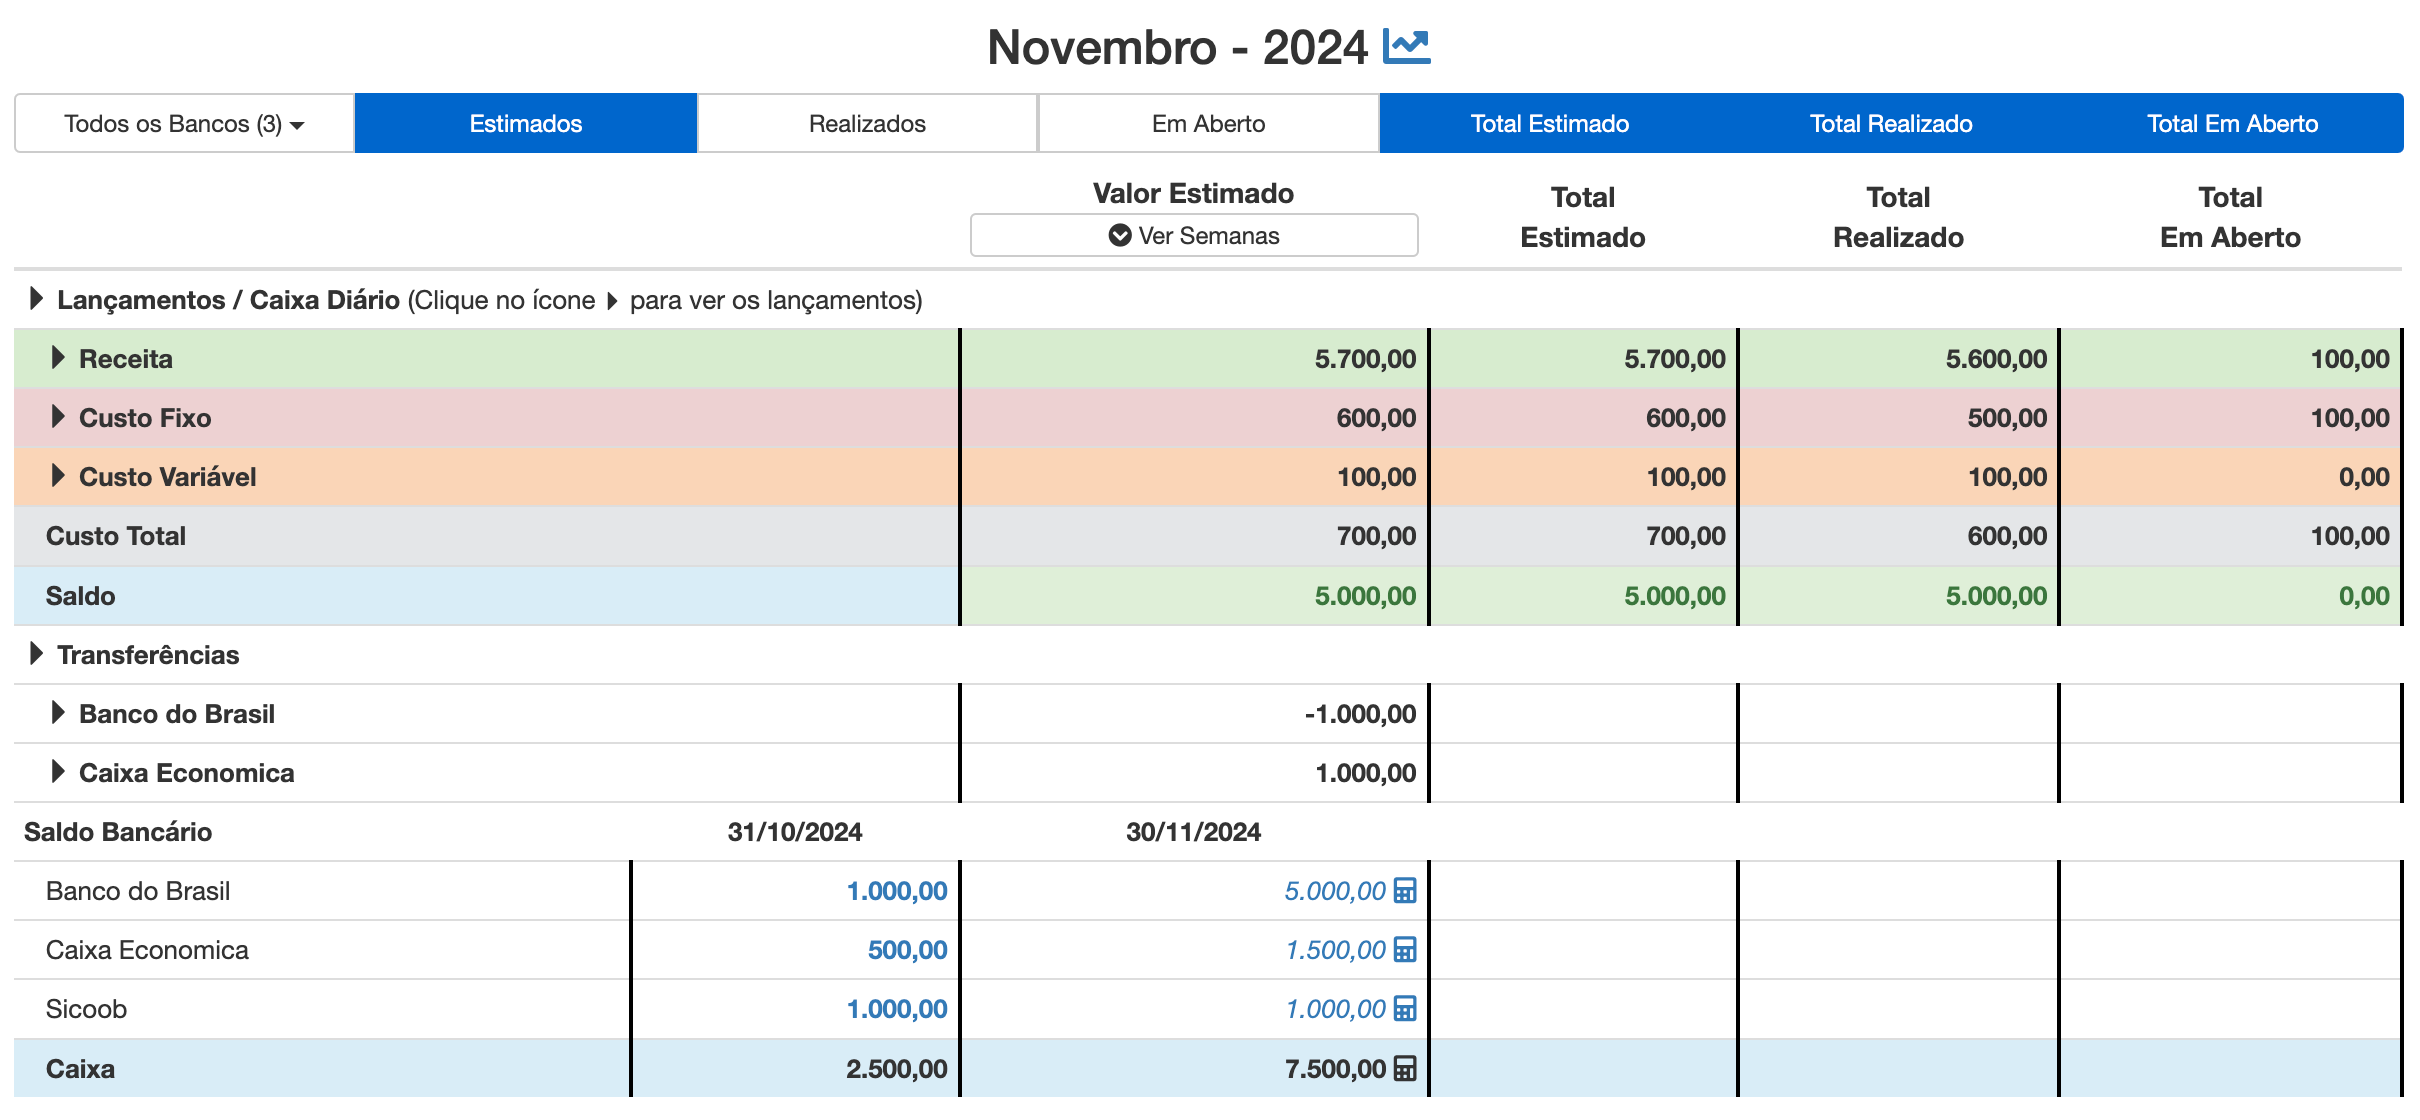Expand Lançamentos / Caixa Diário section
Viewport: 2420px width, 1120px height.
[x=36, y=299]
